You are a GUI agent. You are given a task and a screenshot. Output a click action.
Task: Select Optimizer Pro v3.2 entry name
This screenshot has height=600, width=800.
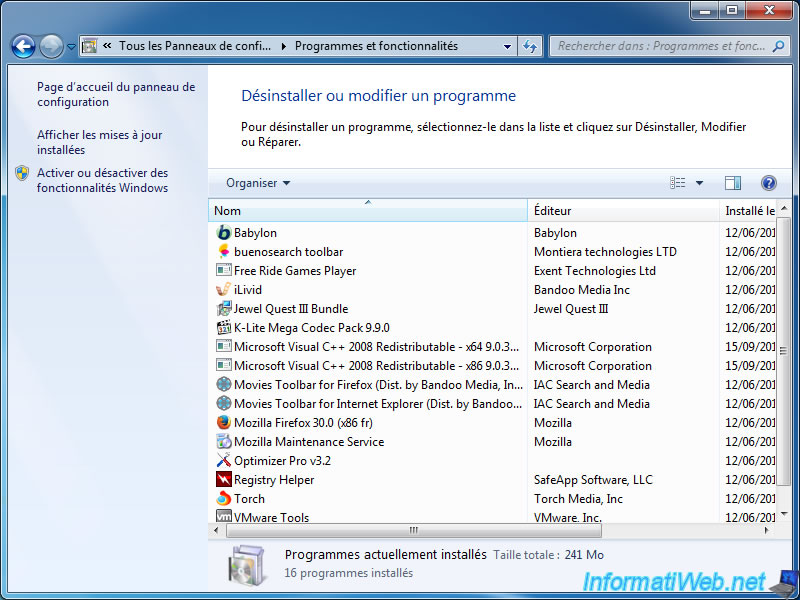pos(282,461)
